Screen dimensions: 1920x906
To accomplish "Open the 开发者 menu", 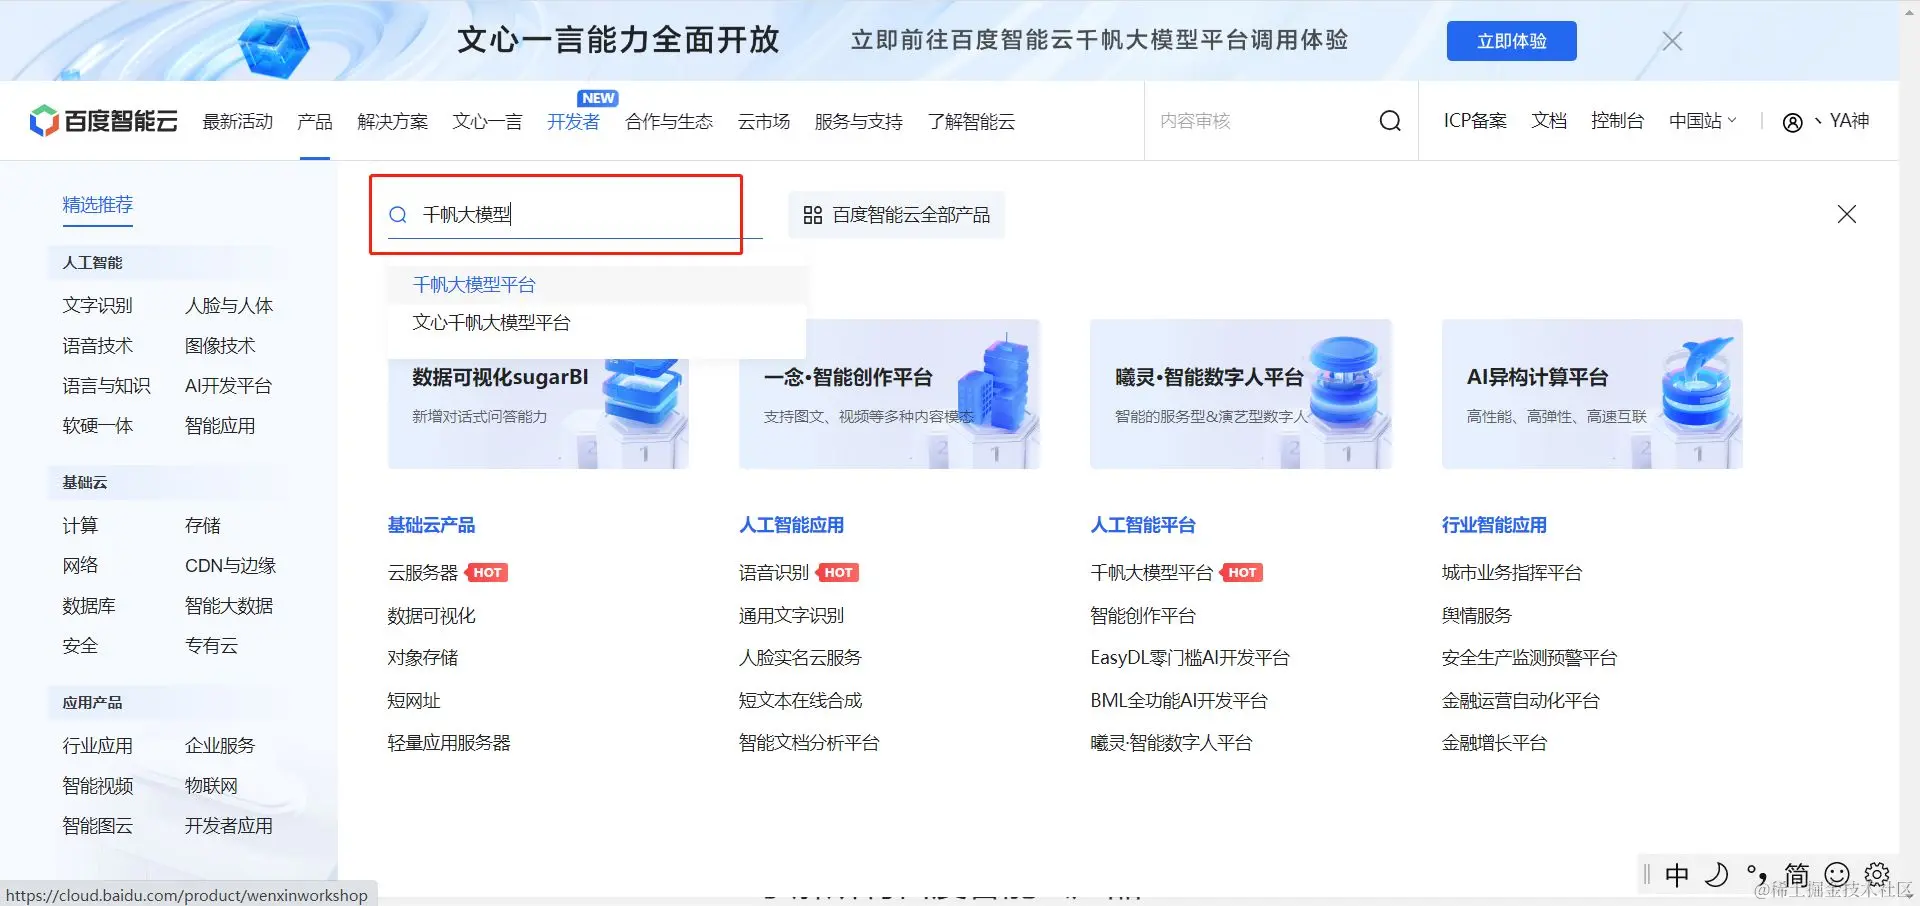I will point(573,122).
